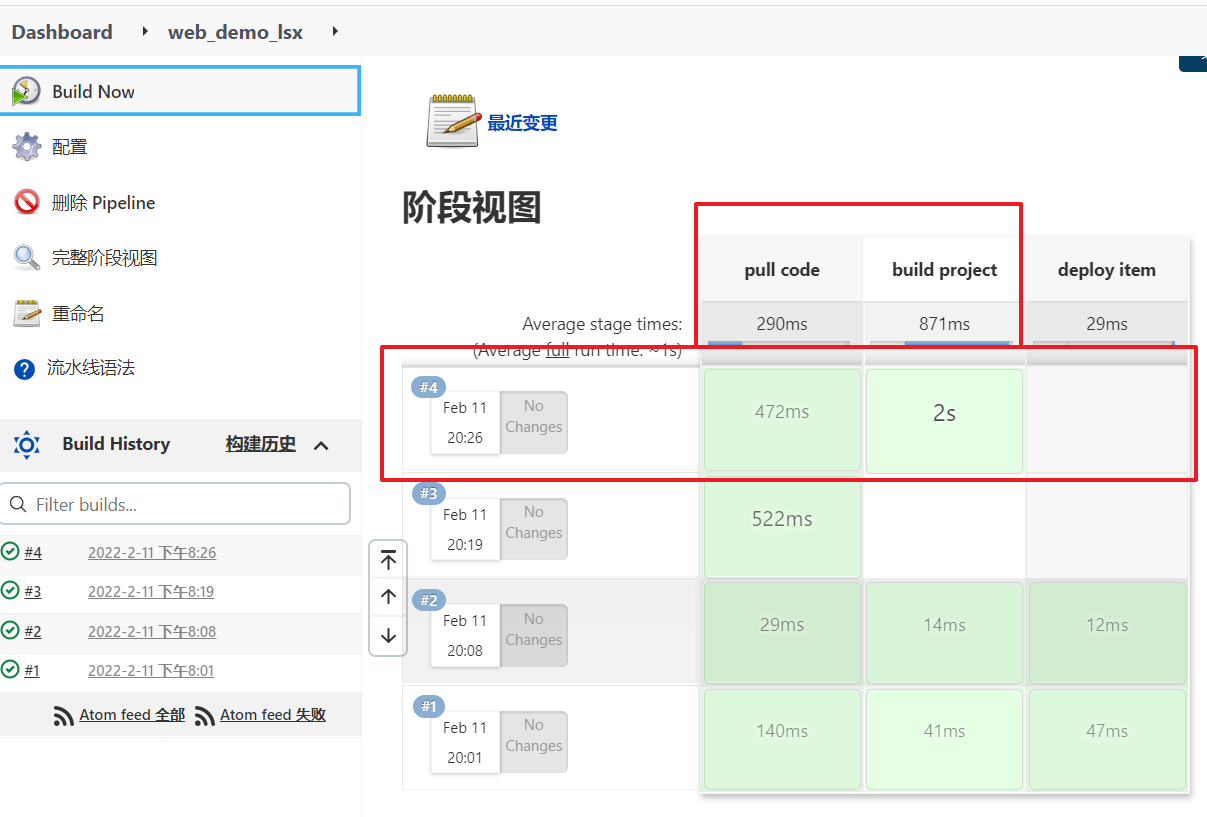Select 配置 in sidebar
Screen dimensions: 1207x817
(70, 147)
